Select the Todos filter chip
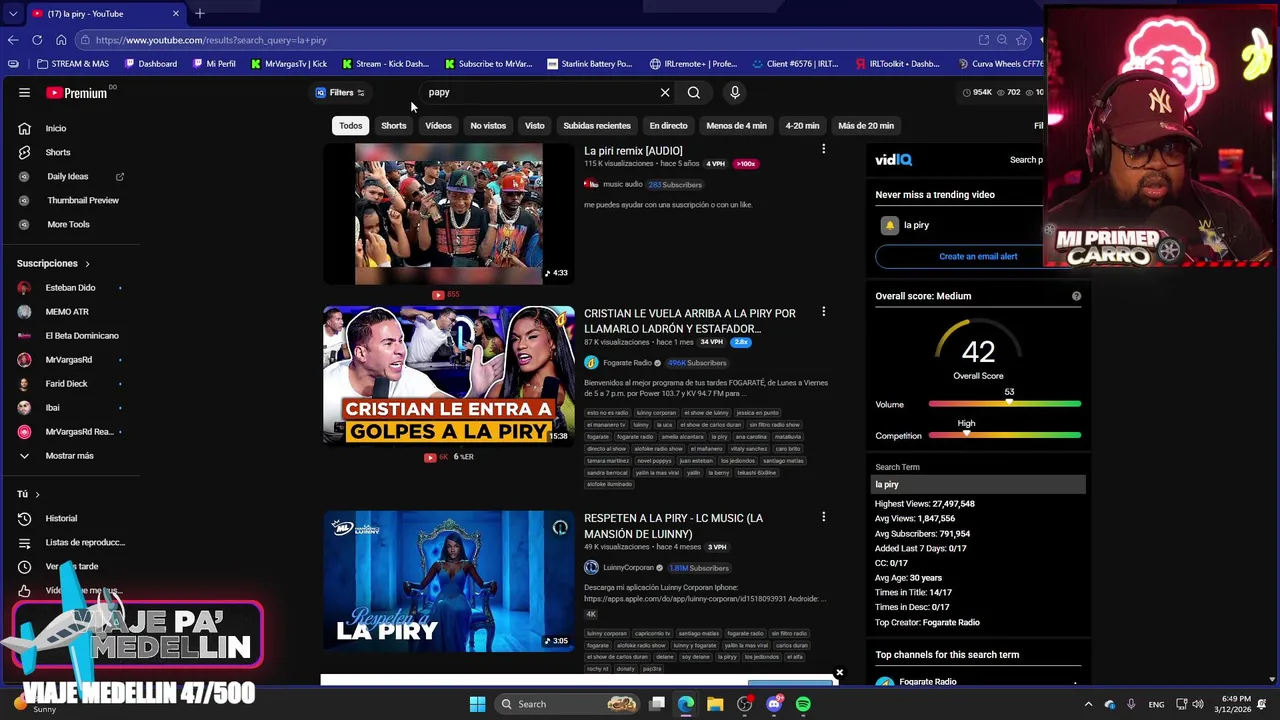This screenshot has width=1280, height=720. (x=350, y=126)
